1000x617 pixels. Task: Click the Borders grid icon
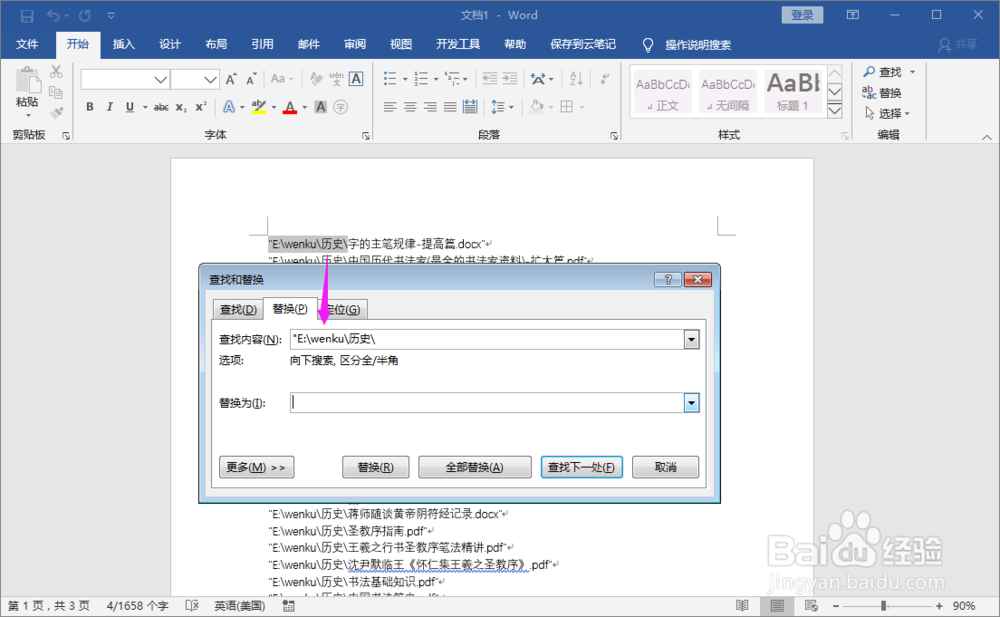click(x=566, y=107)
